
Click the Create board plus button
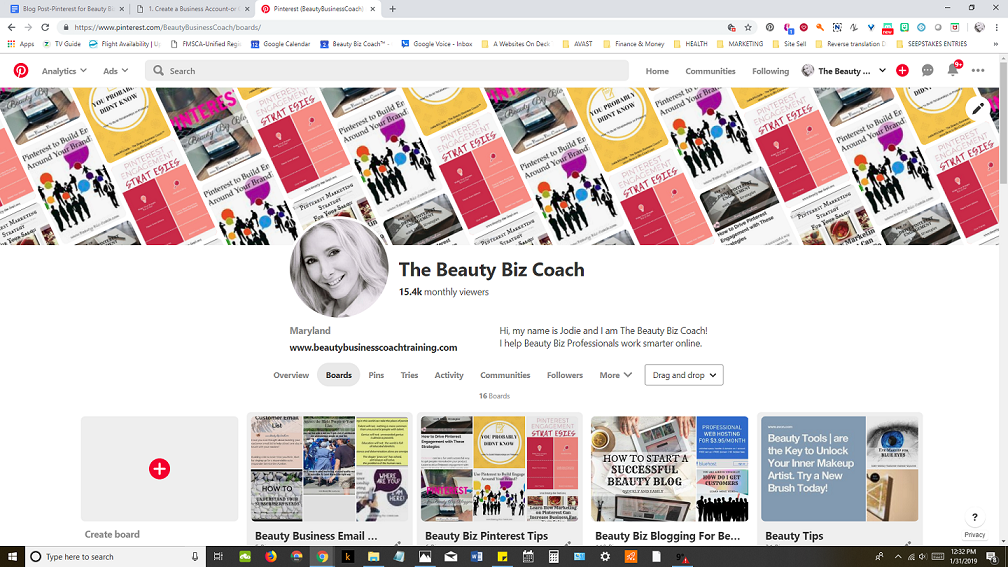pos(159,469)
